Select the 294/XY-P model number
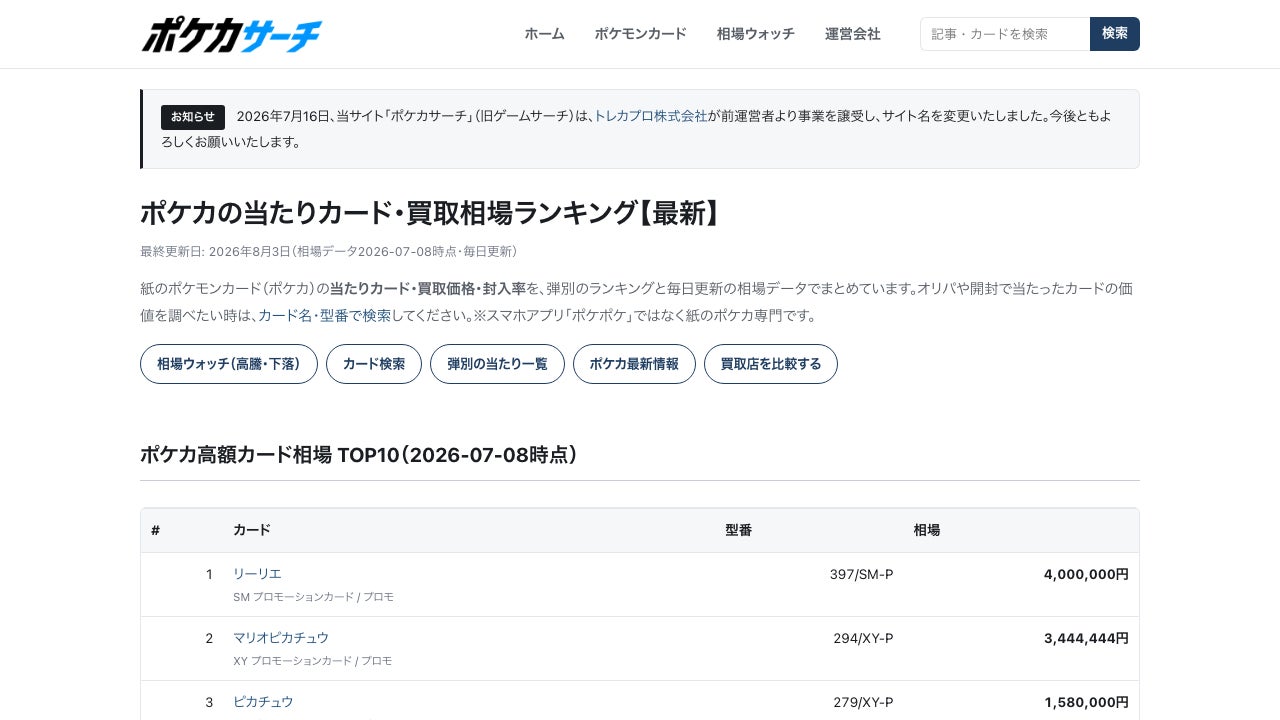This screenshot has width=1280, height=720. 862,638
